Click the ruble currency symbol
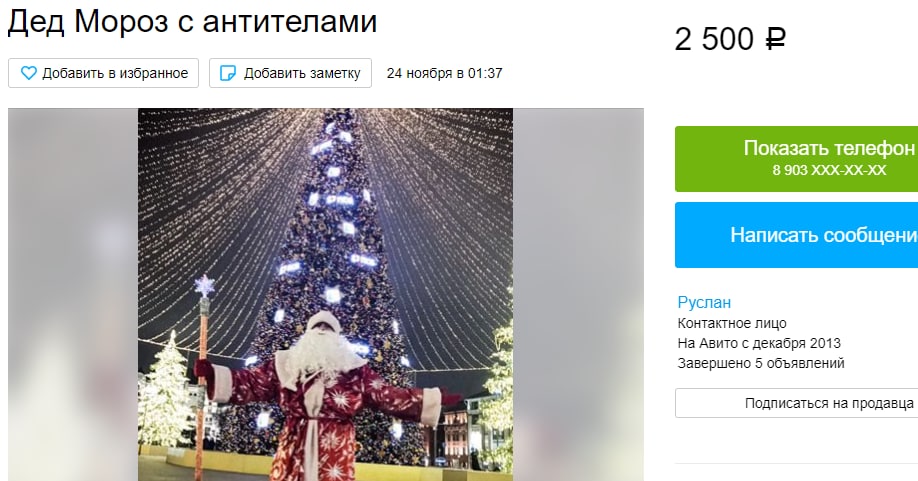This screenshot has width=918, height=481. [775, 40]
